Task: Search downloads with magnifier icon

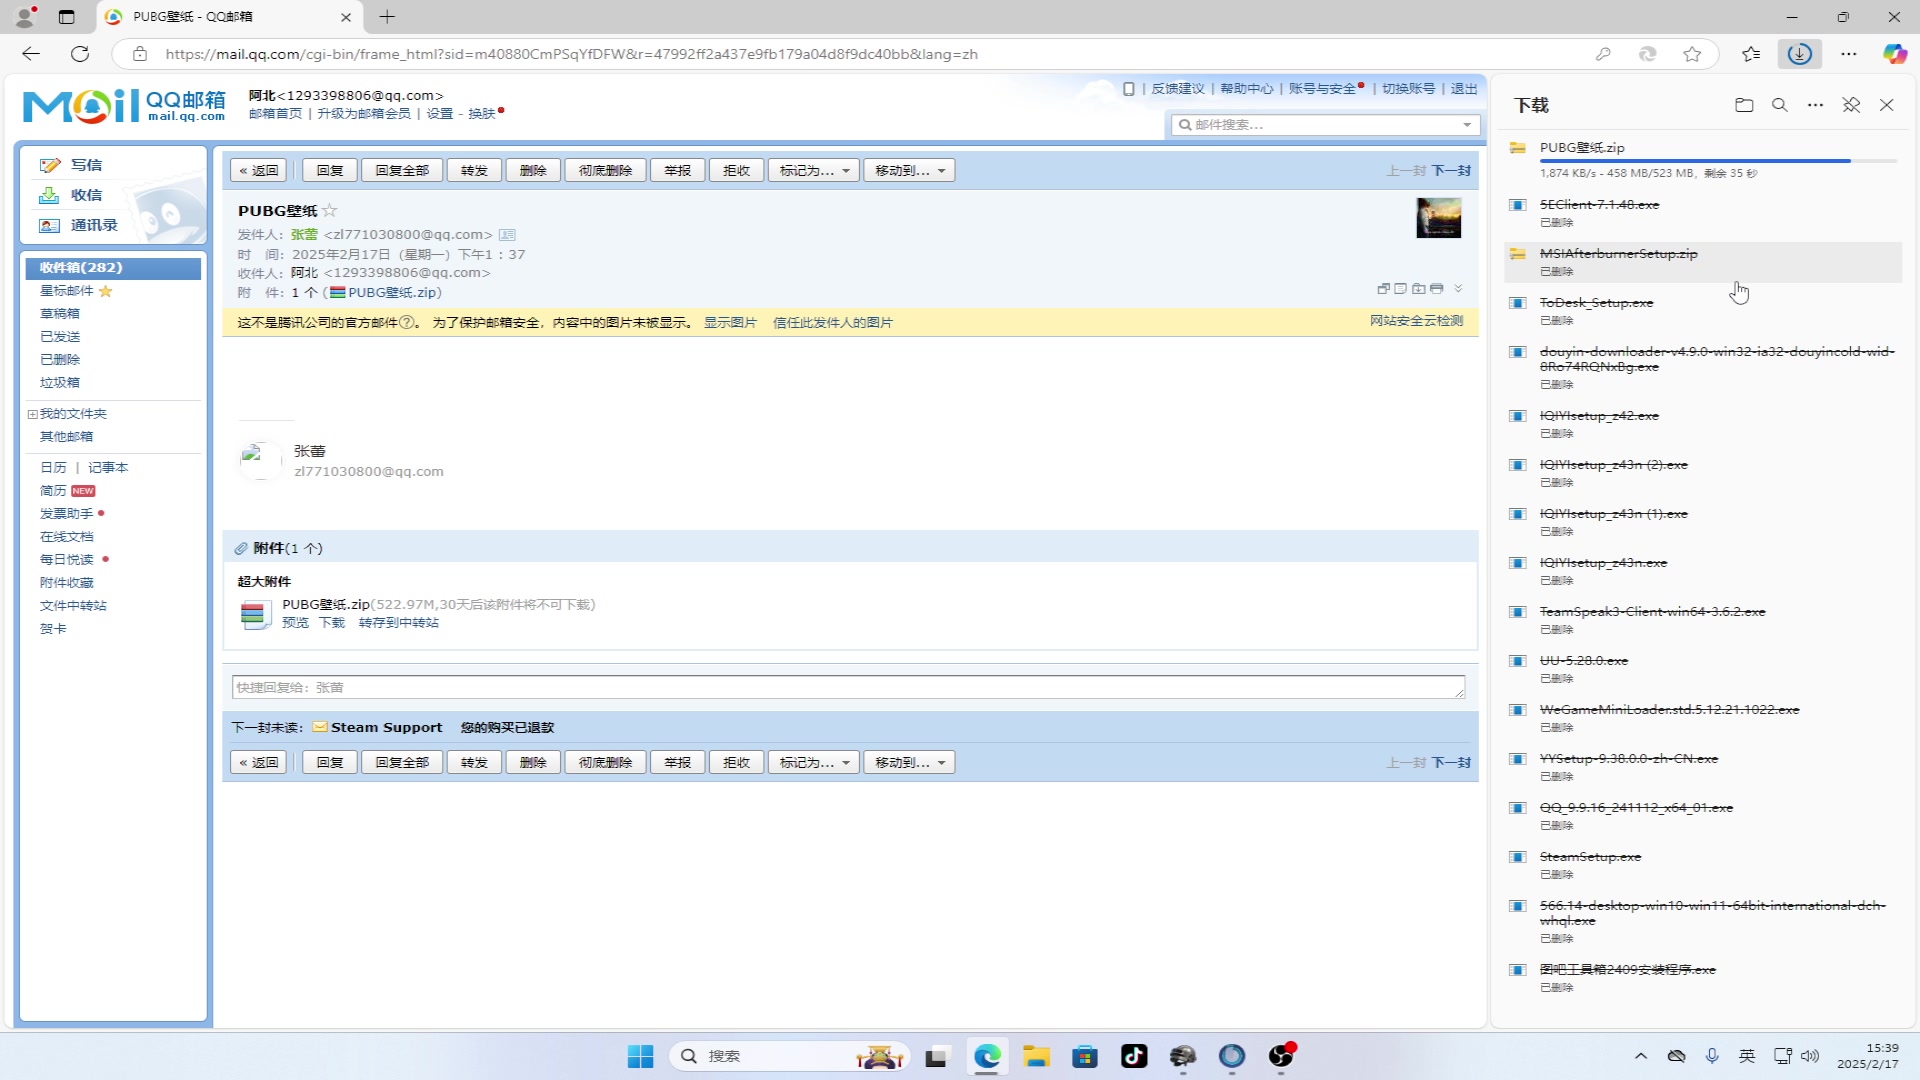Action: coord(1780,105)
